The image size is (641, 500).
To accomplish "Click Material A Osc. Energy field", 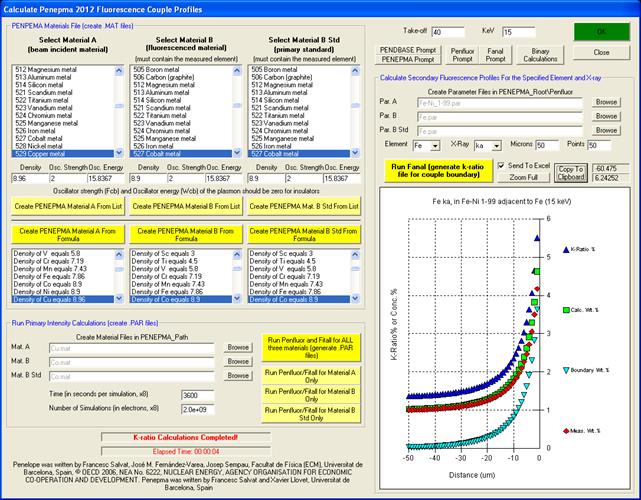I will (x=105, y=179).
